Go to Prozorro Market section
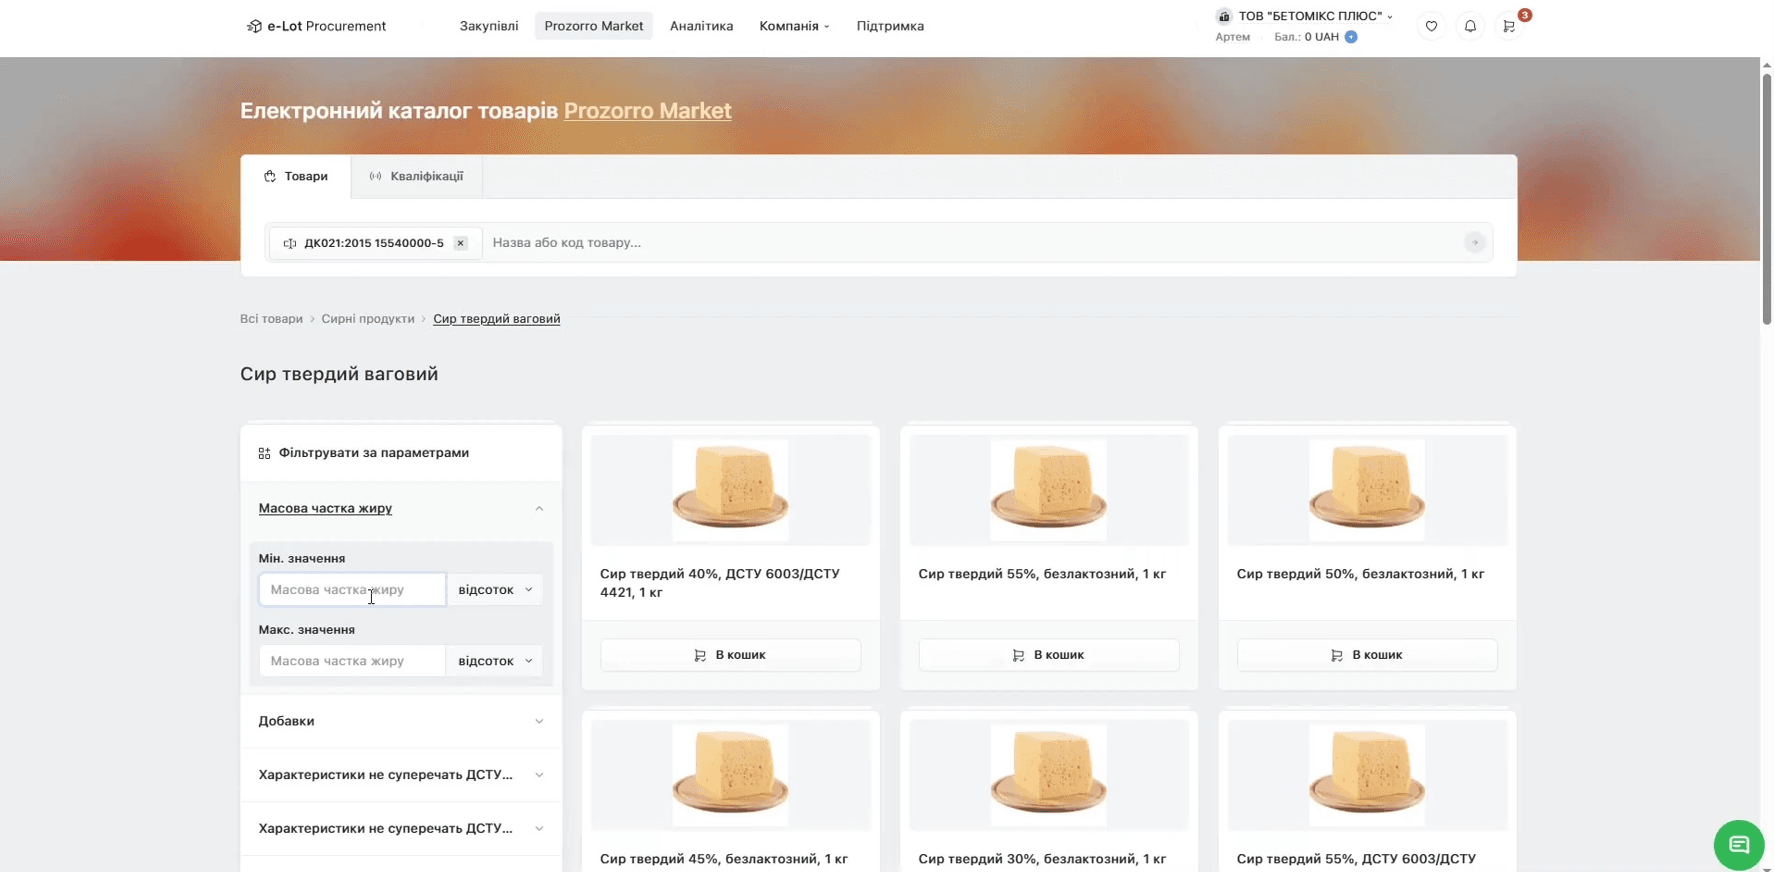This screenshot has width=1774, height=872. [x=594, y=26]
